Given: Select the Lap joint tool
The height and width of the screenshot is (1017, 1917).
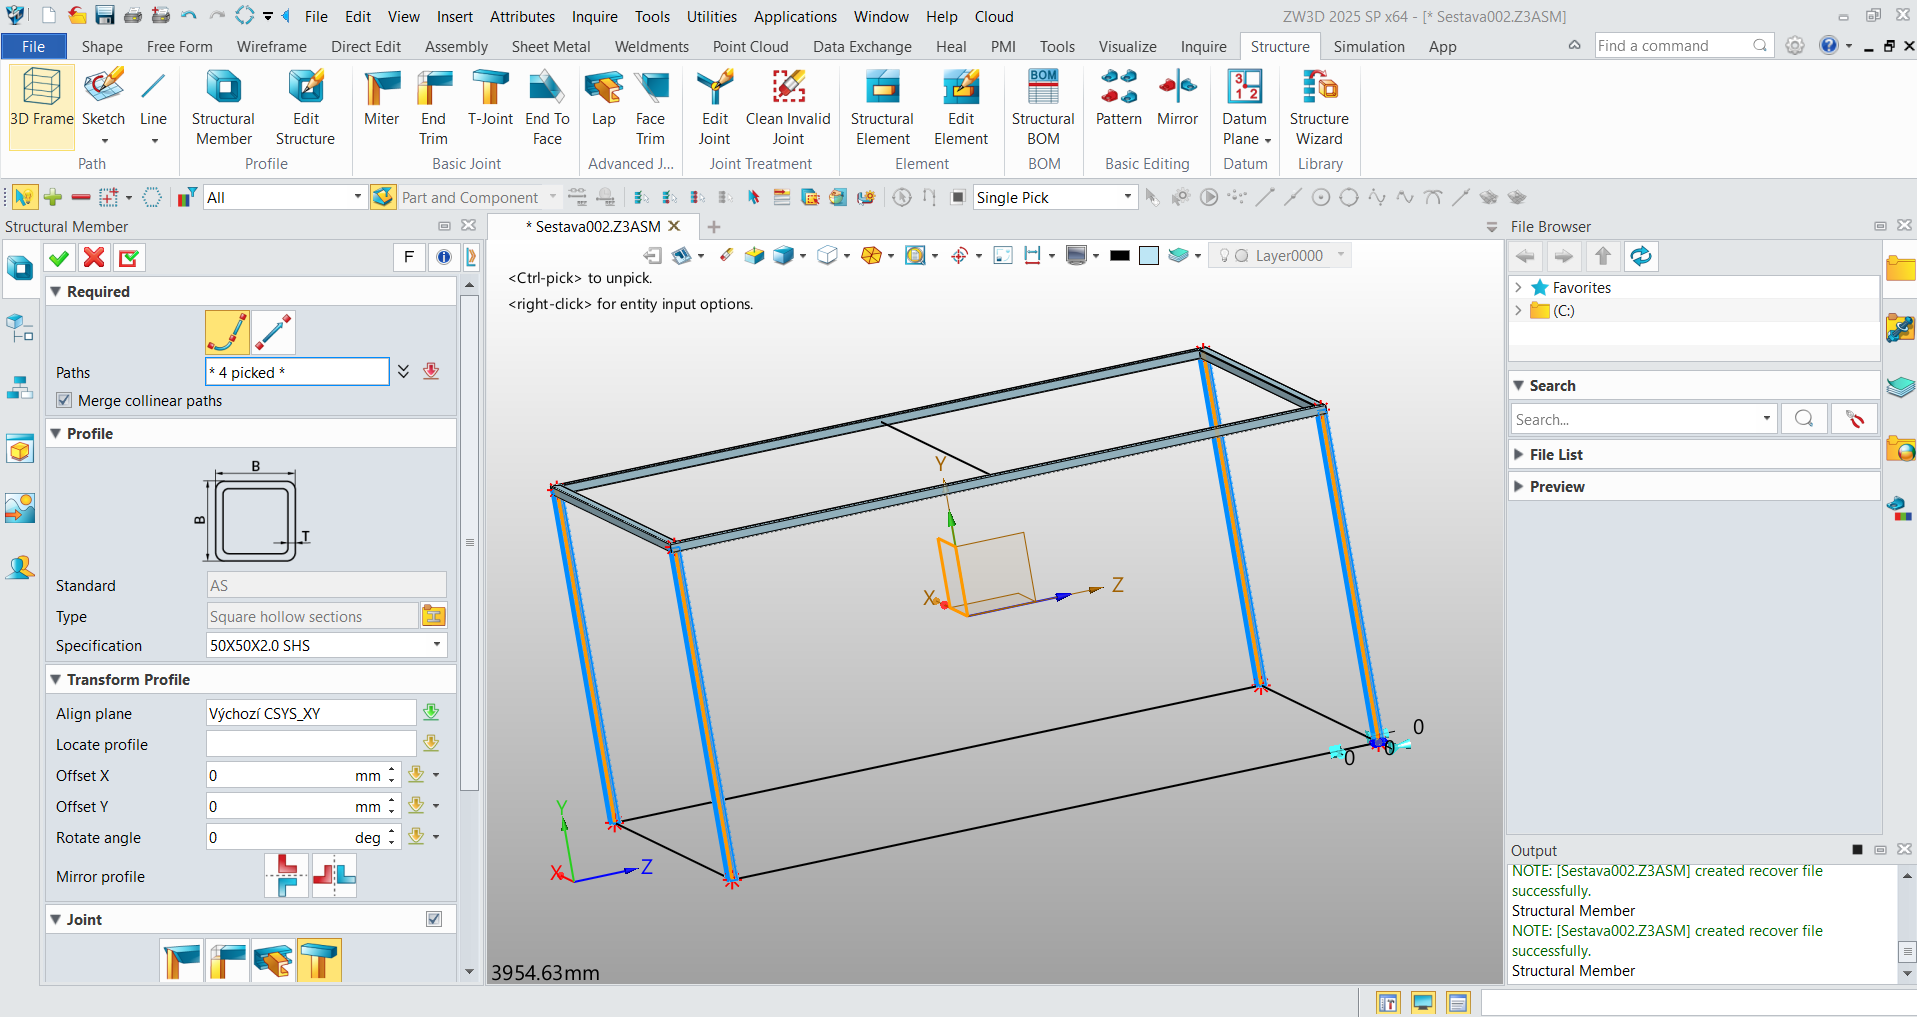Looking at the screenshot, I should point(604,98).
